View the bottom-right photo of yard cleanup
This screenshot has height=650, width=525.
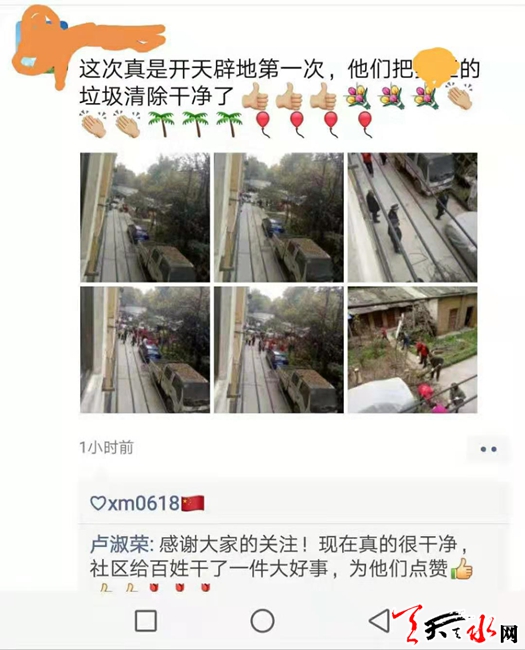413,349
